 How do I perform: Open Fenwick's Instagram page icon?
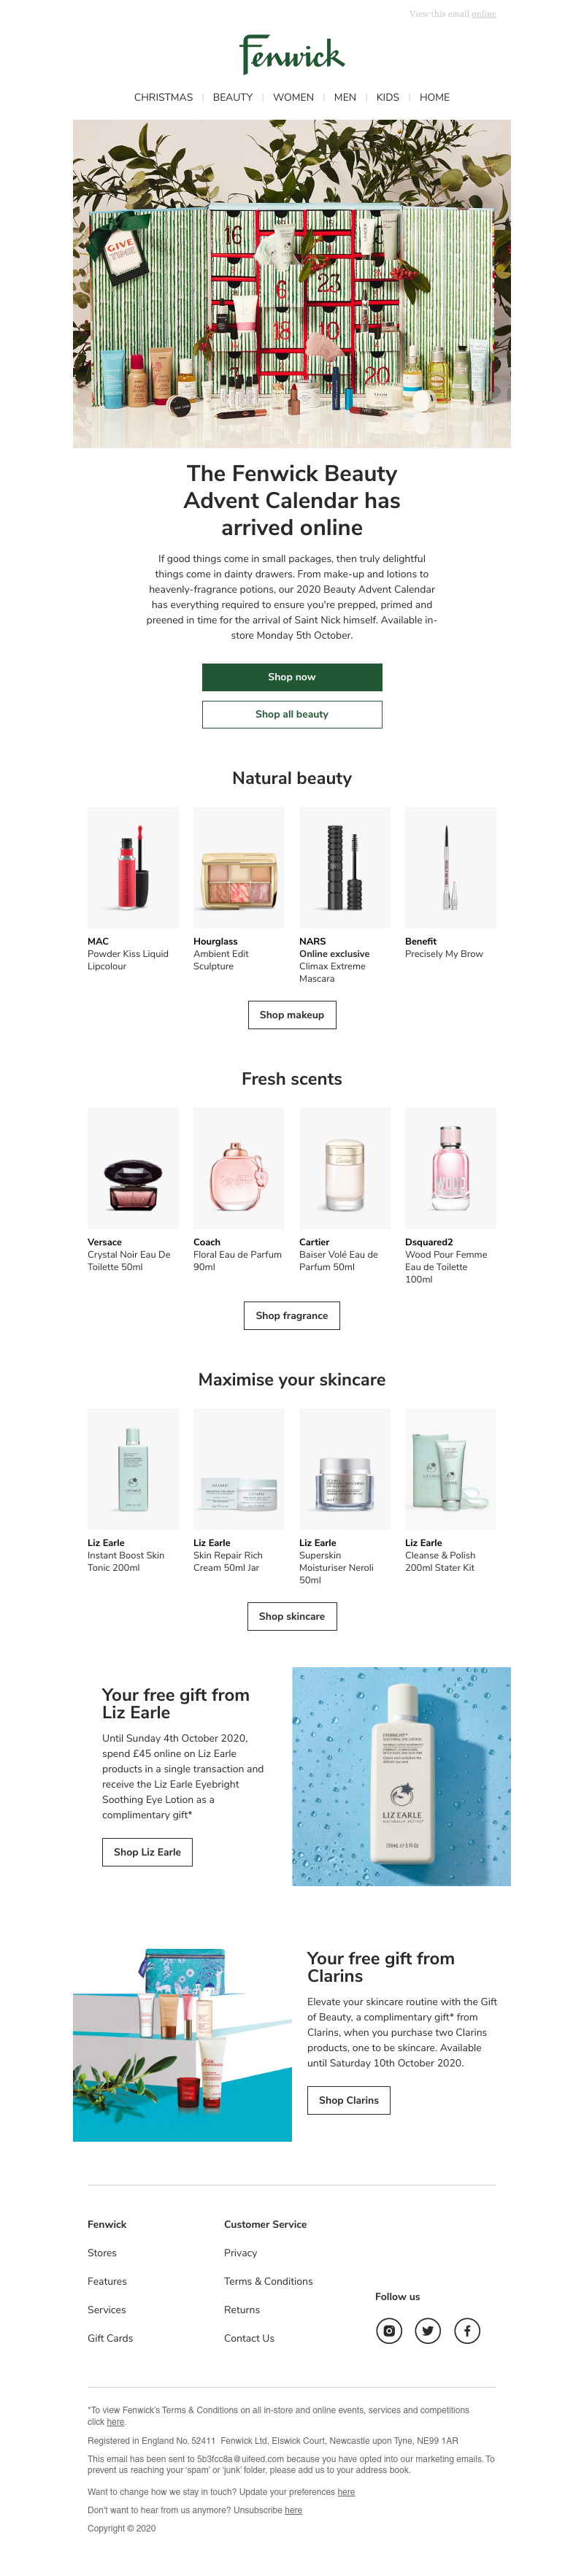point(389,2331)
